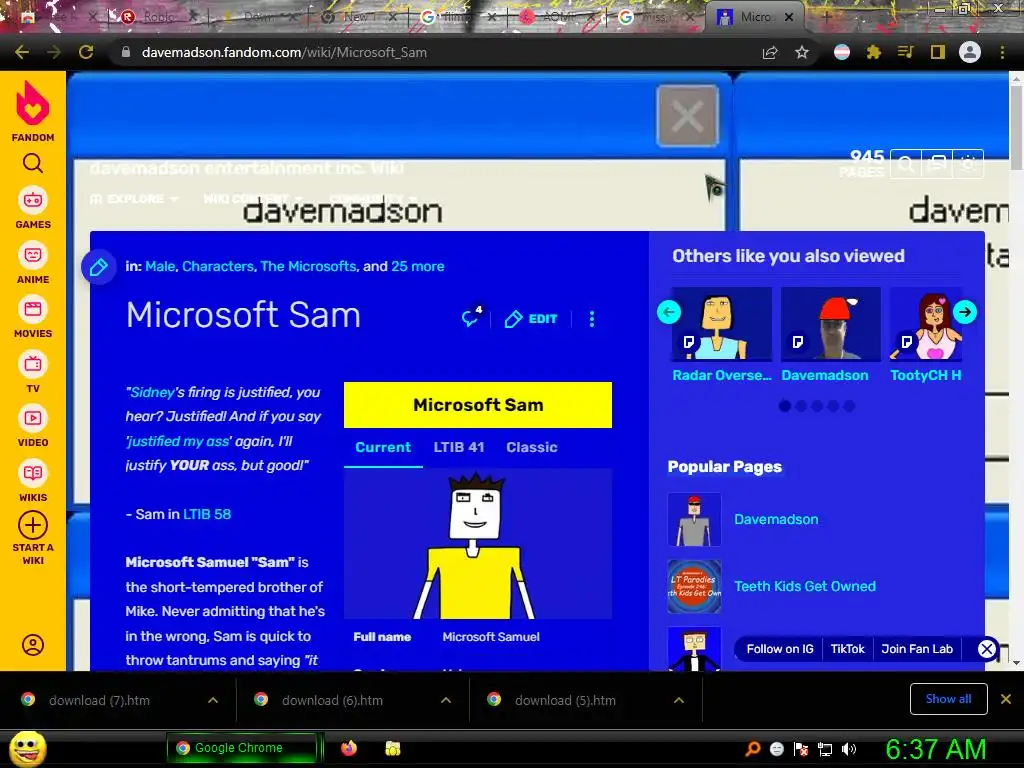
Task: Reload the page with the refresh icon
Action: [x=86, y=52]
